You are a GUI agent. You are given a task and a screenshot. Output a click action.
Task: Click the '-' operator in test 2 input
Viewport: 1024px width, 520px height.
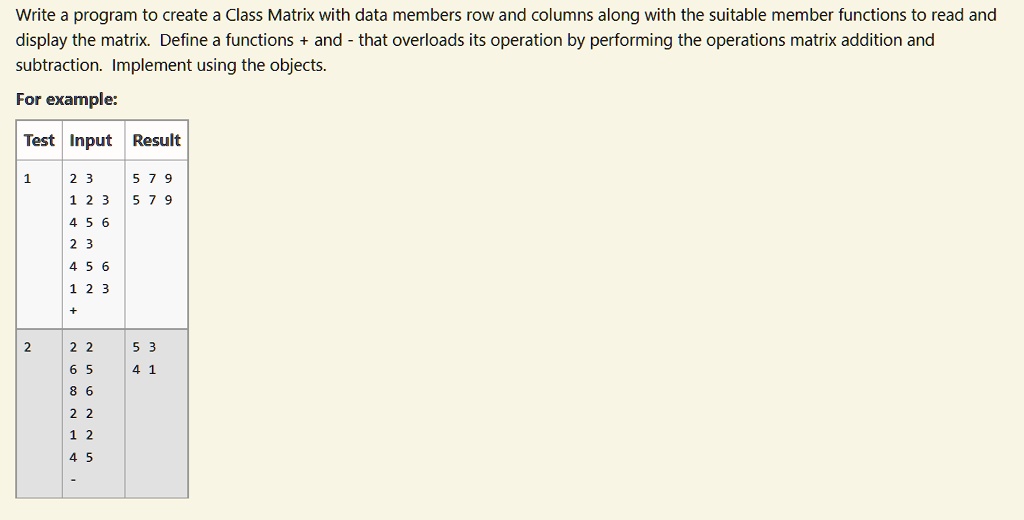pos(73,480)
